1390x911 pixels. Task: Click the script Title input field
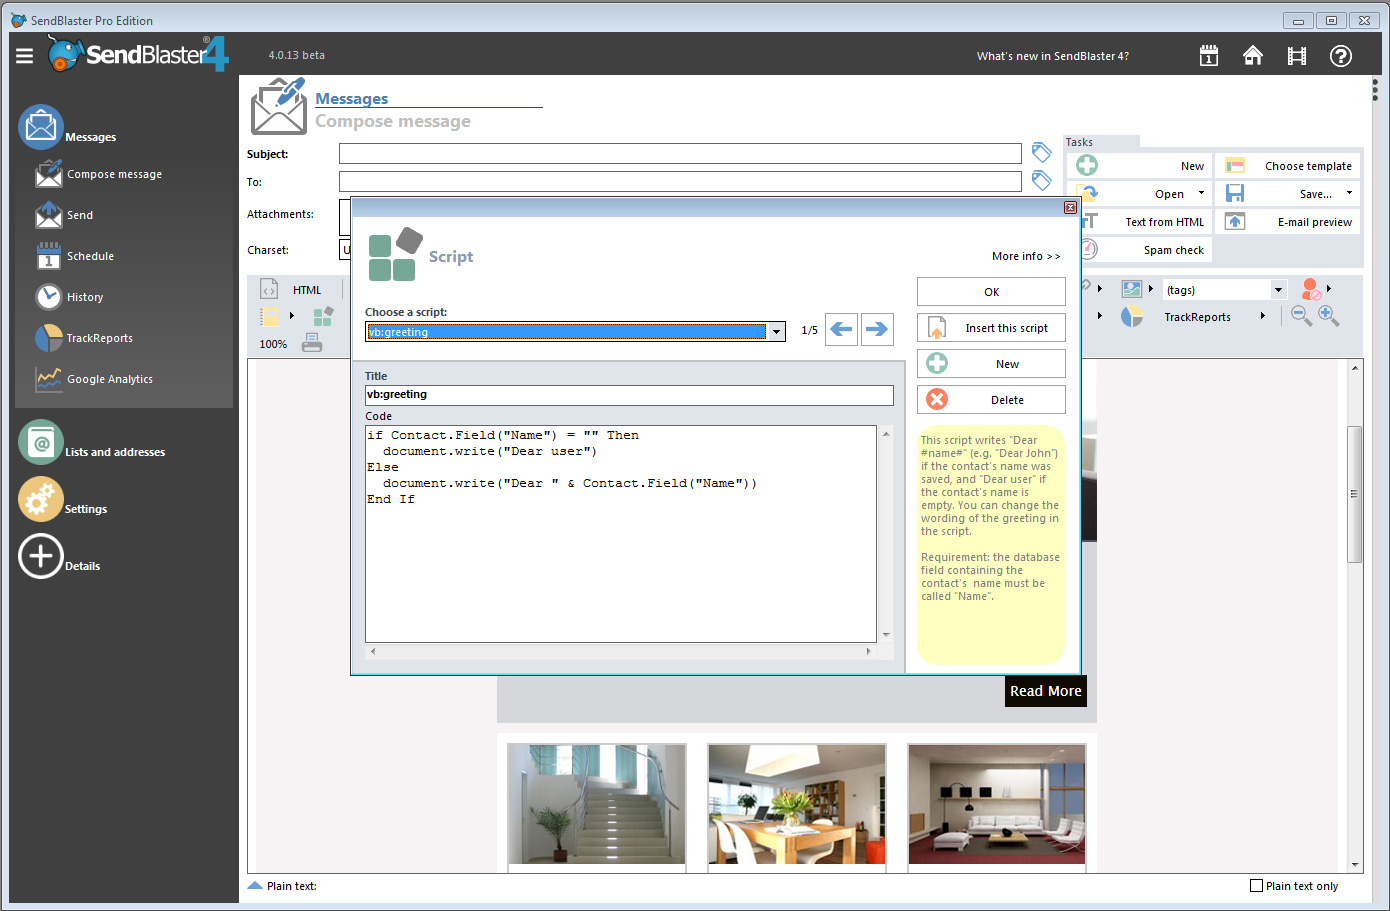629,395
